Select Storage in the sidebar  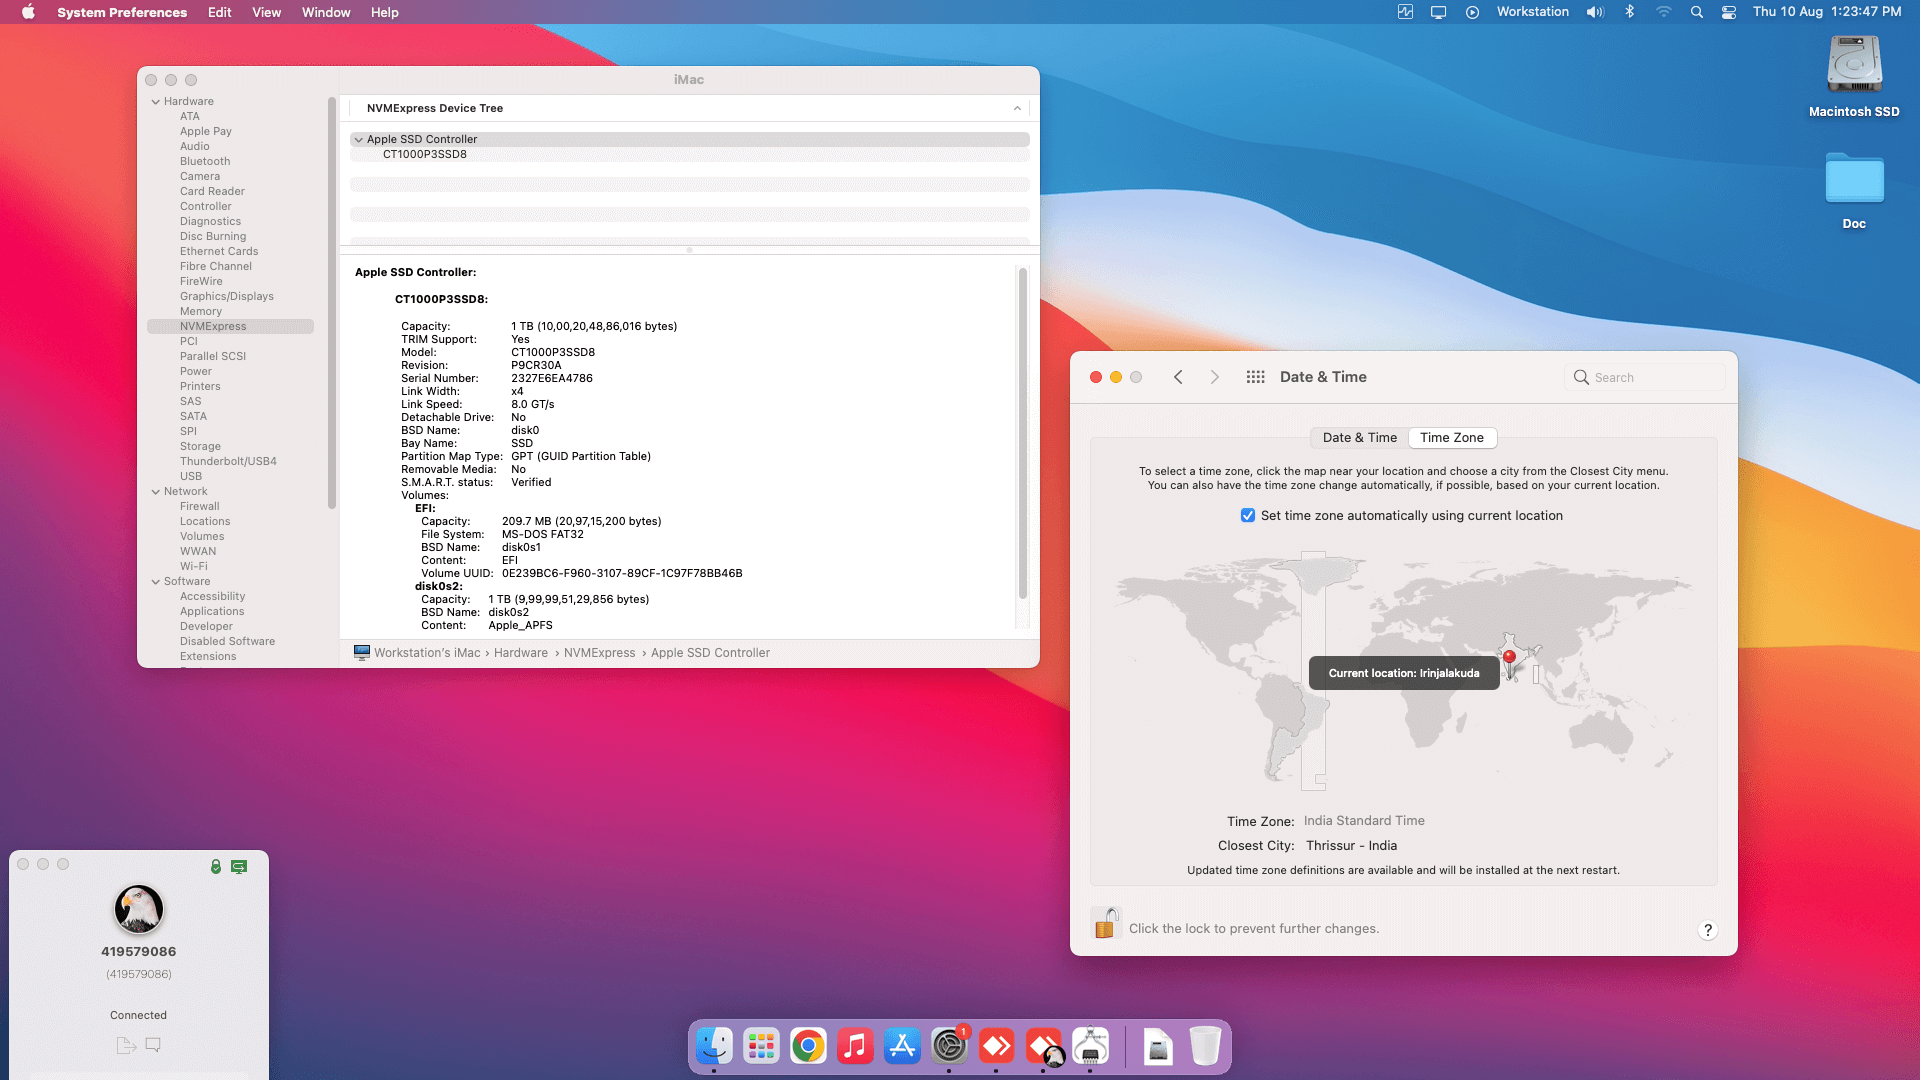coord(200,446)
